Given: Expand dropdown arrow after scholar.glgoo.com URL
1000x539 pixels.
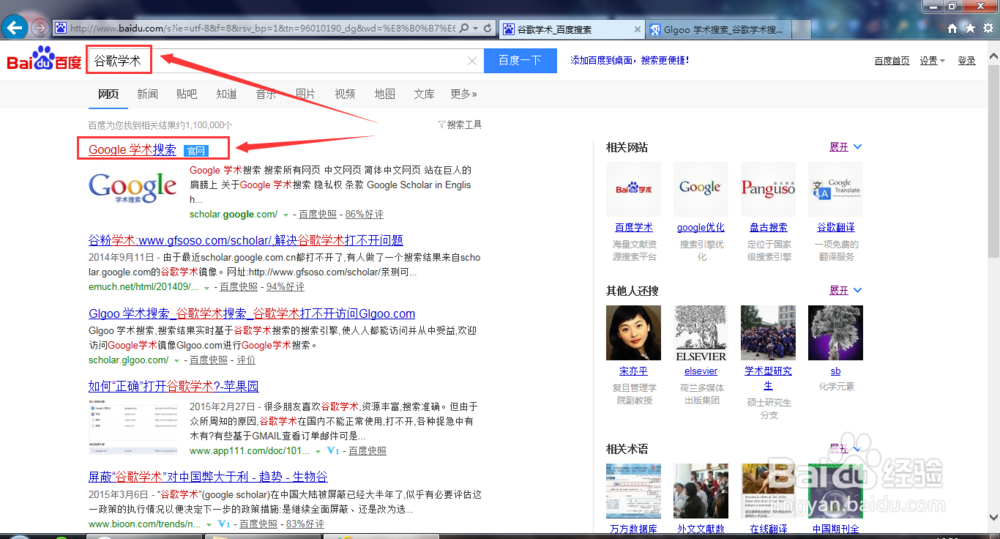Looking at the screenshot, I should point(177,361).
